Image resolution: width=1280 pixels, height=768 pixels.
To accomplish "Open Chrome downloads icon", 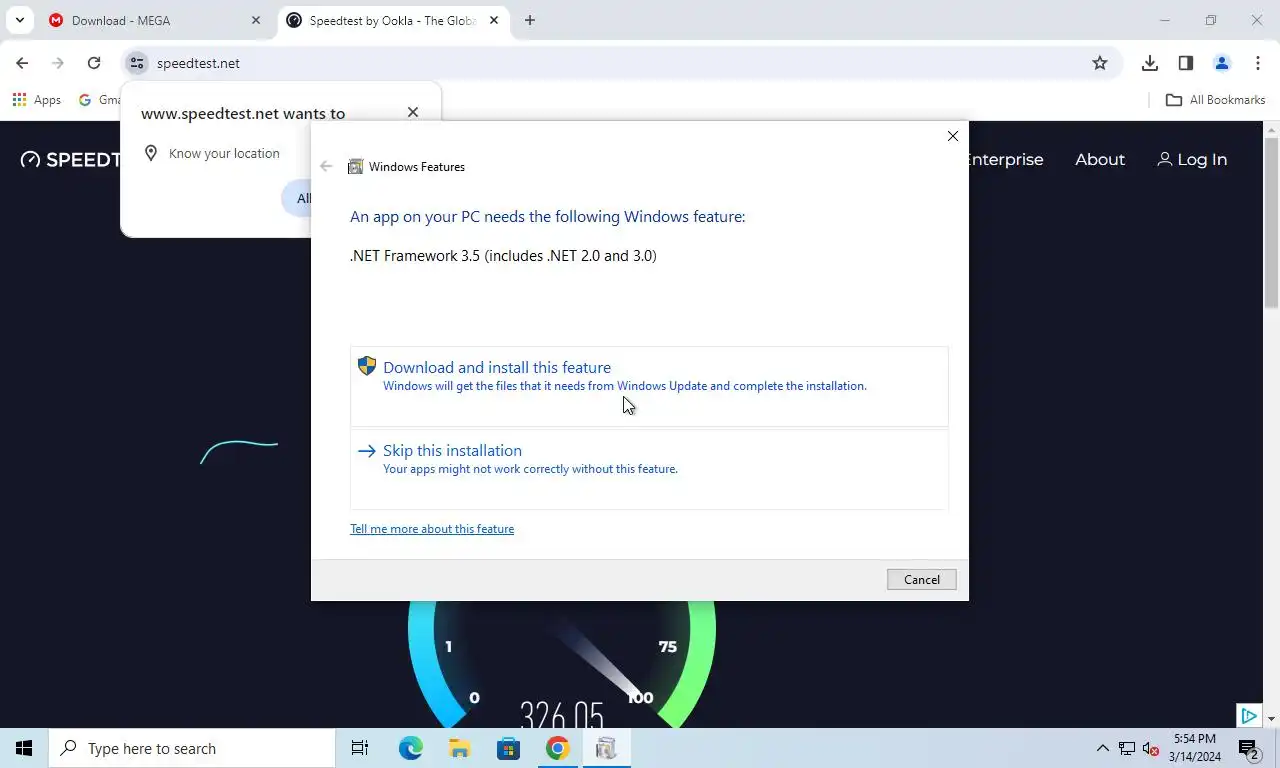I will (1150, 63).
